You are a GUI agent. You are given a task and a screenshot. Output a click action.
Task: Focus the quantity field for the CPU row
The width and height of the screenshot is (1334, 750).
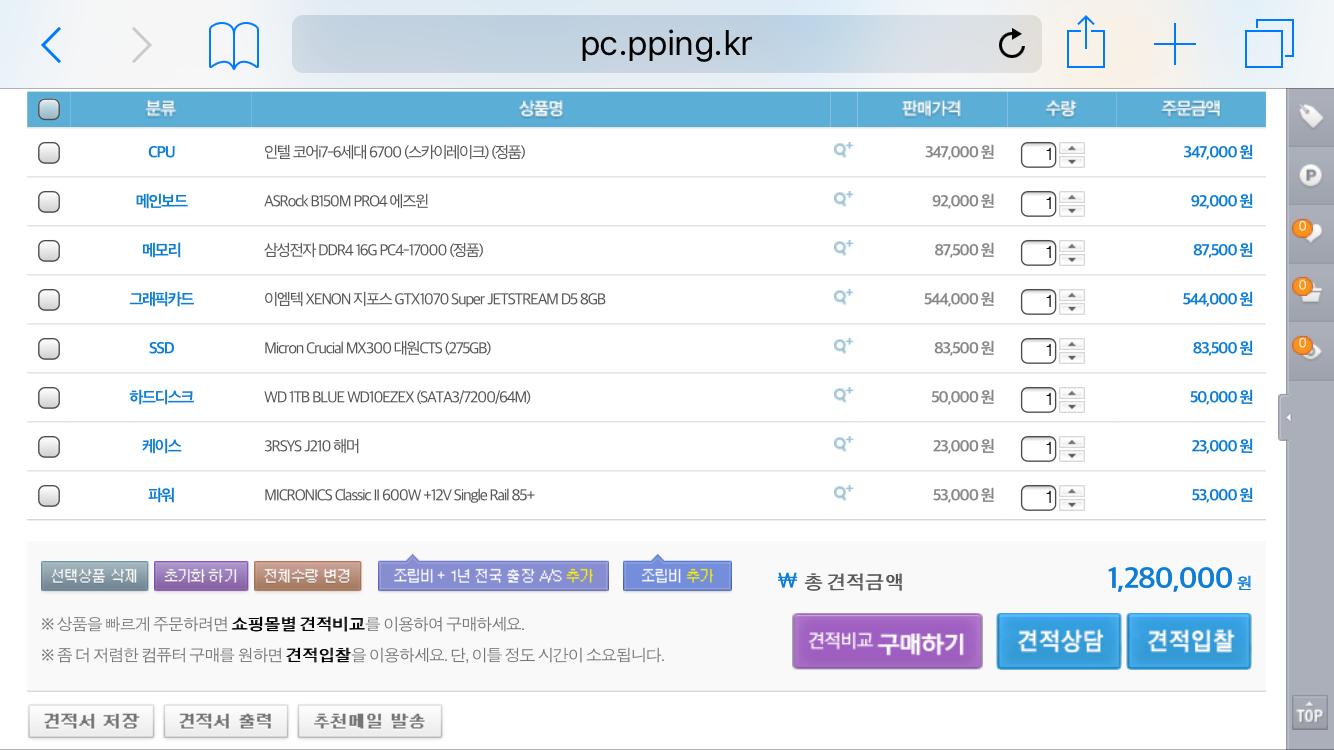[x=1039, y=155]
